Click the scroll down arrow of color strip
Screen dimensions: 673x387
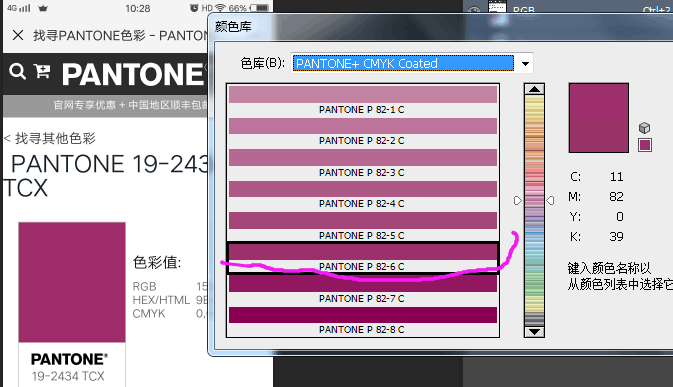point(534,332)
